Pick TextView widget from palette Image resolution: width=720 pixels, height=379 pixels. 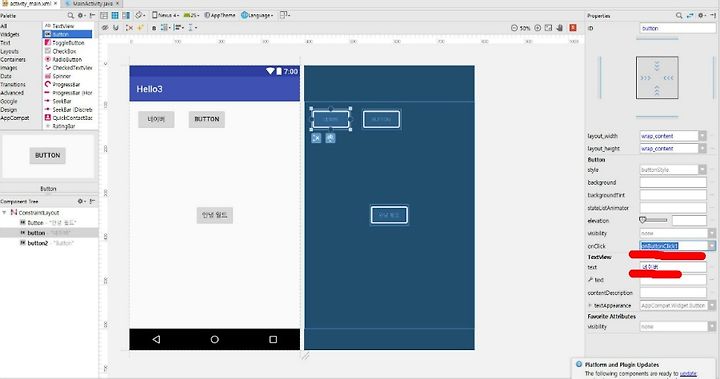pos(63,26)
